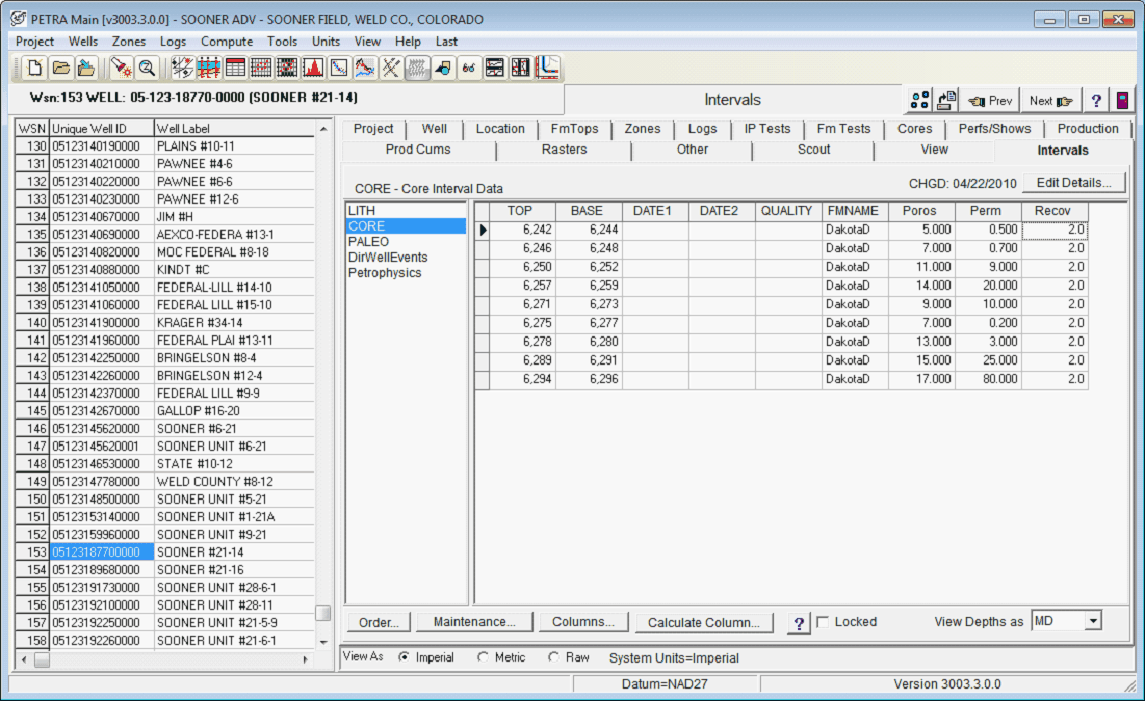Image resolution: width=1146 pixels, height=702 pixels.
Task: Click the purple exit door icon
Action: click(x=1123, y=101)
